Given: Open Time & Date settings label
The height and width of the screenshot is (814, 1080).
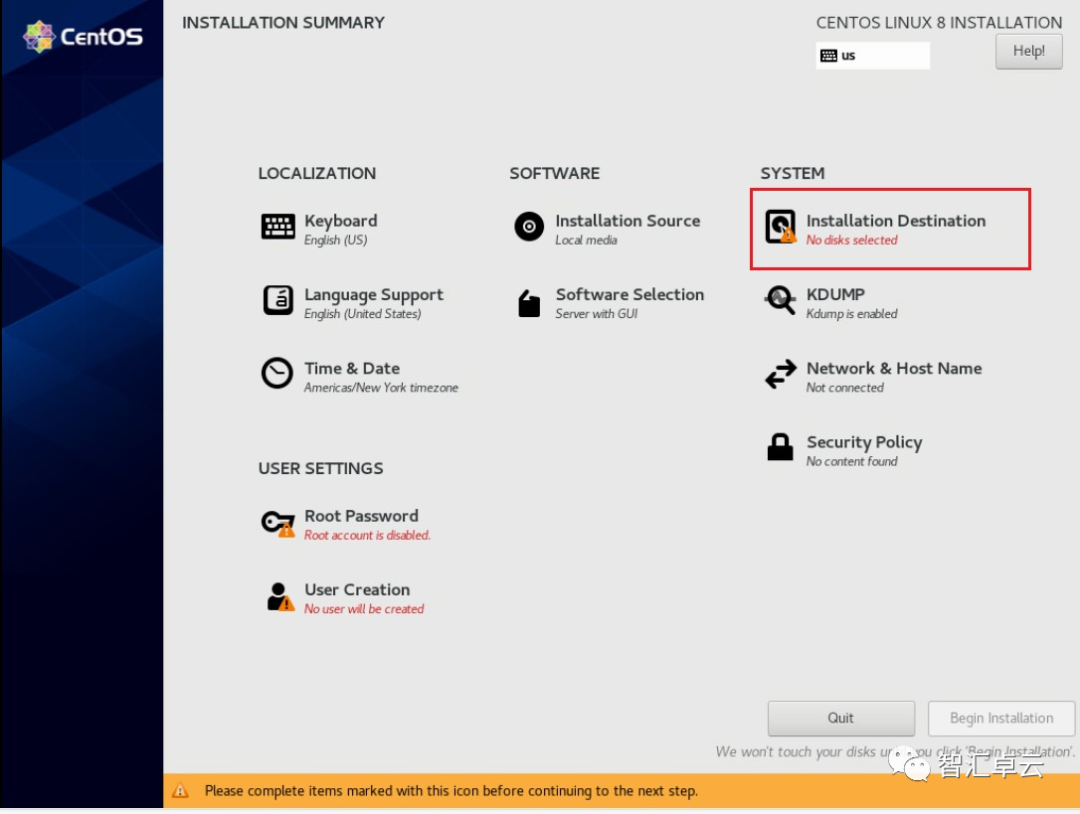Looking at the screenshot, I should (x=352, y=368).
